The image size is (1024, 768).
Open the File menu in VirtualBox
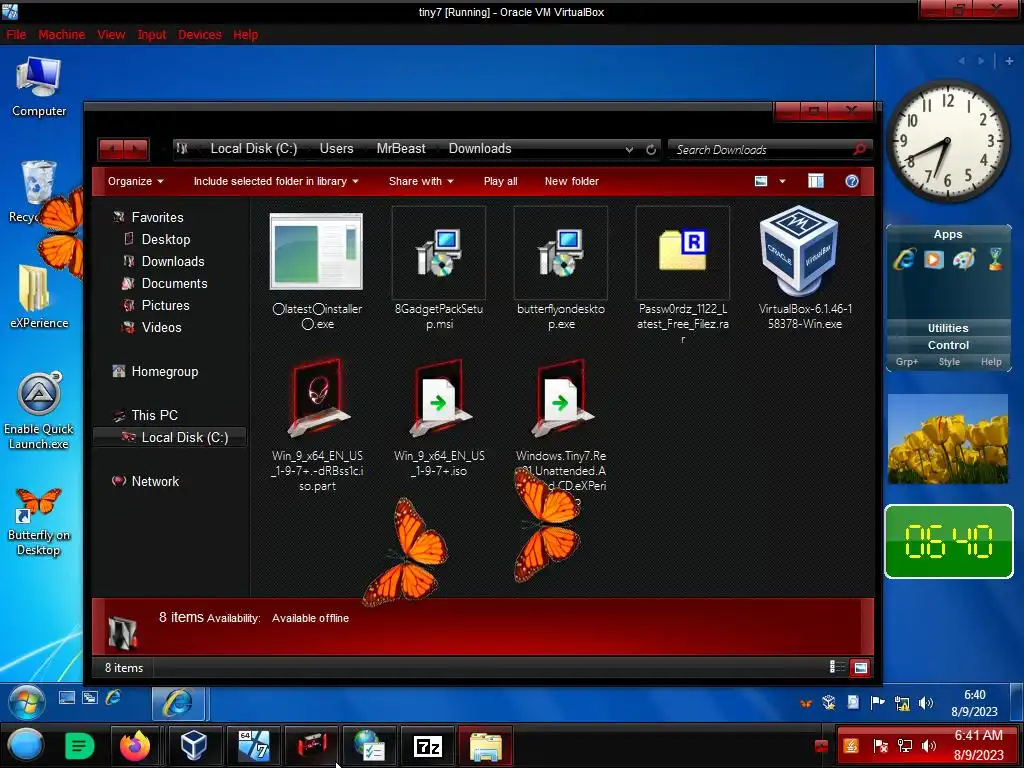pyautogui.click(x=16, y=35)
